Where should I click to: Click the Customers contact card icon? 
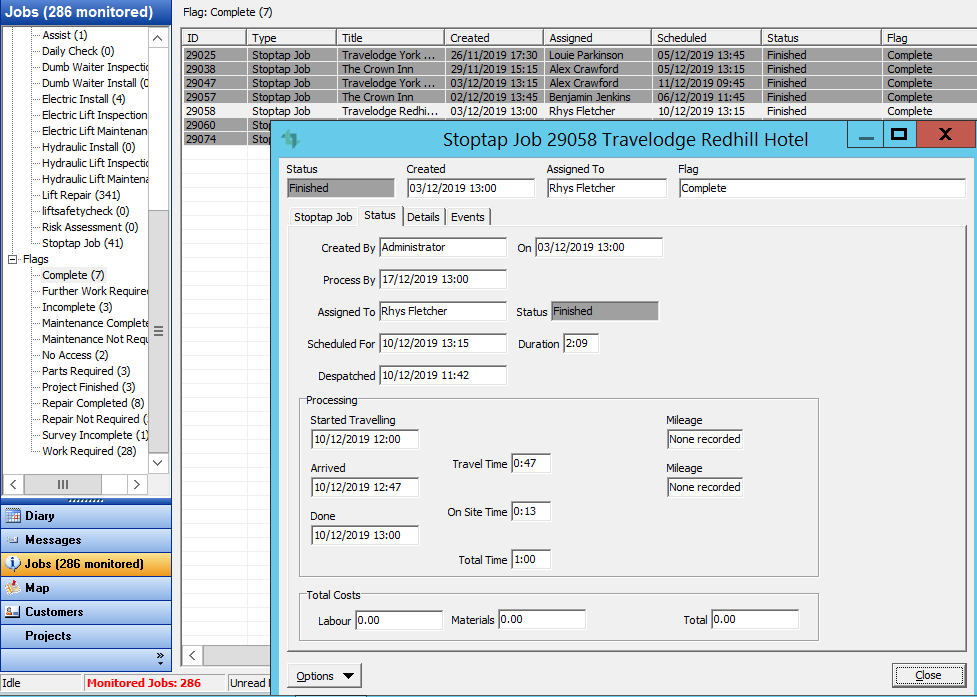point(13,612)
